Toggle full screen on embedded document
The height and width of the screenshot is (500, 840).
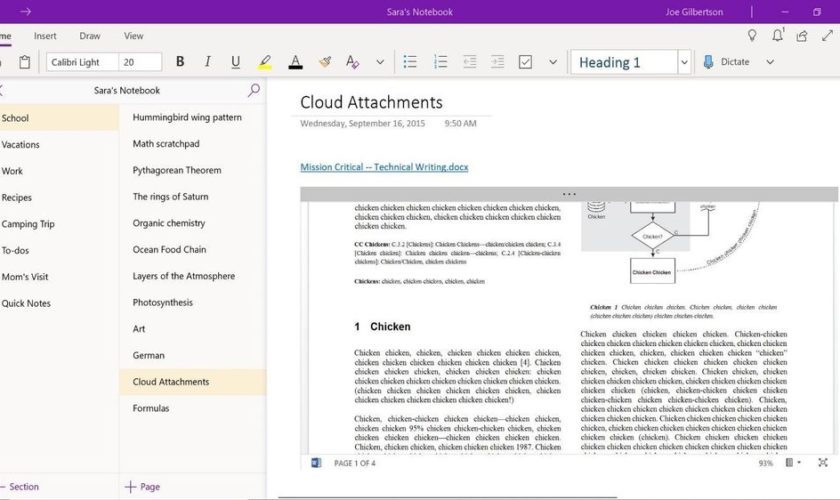pos(822,463)
